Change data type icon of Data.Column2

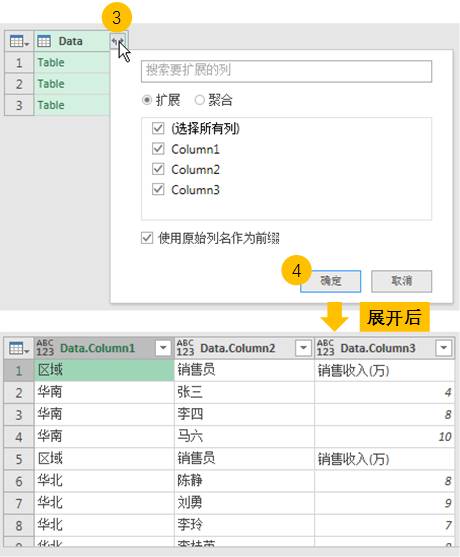(185, 348)
